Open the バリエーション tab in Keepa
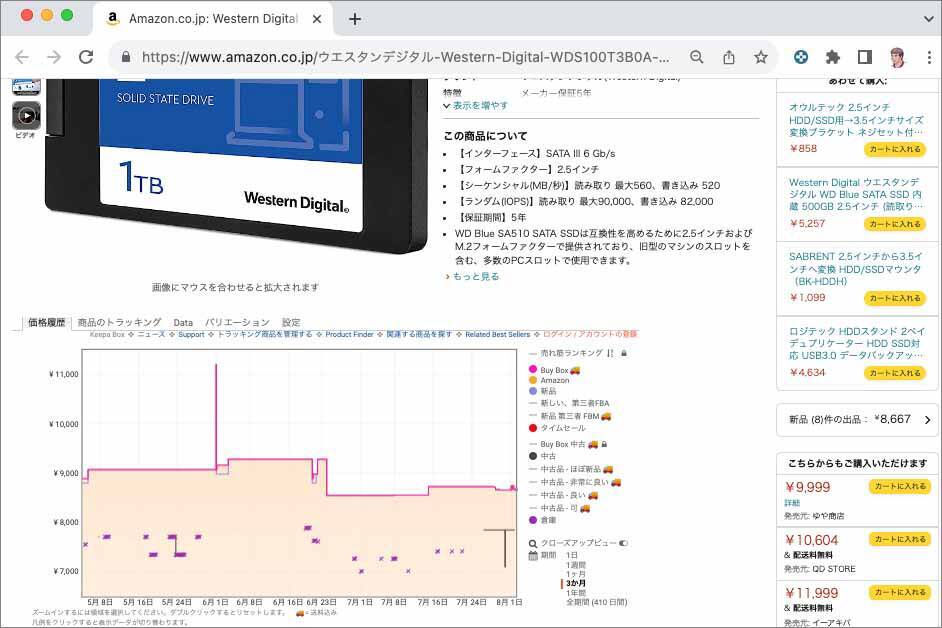Viewport: 942px width, 628px height. [237, 323]
